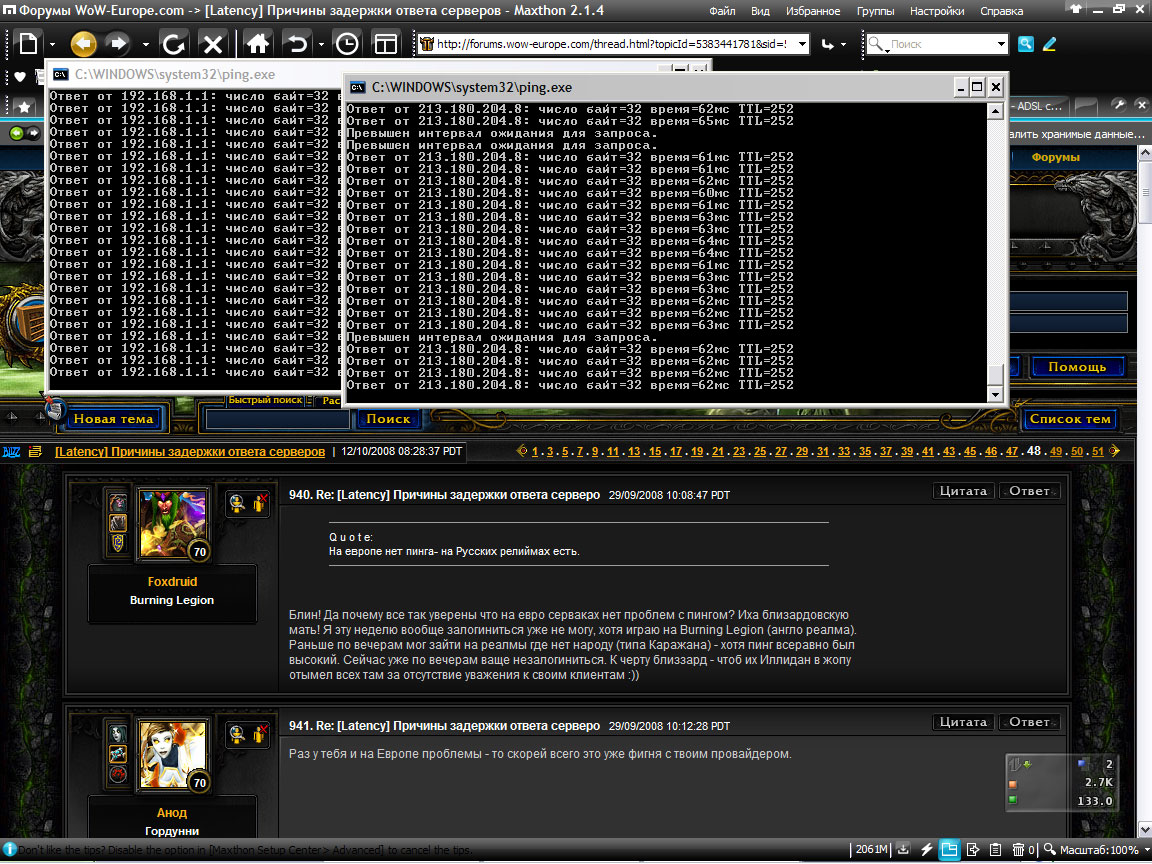Click the go arrow beside address bar
Screen dimensions: 1152x864
[828, 44]
